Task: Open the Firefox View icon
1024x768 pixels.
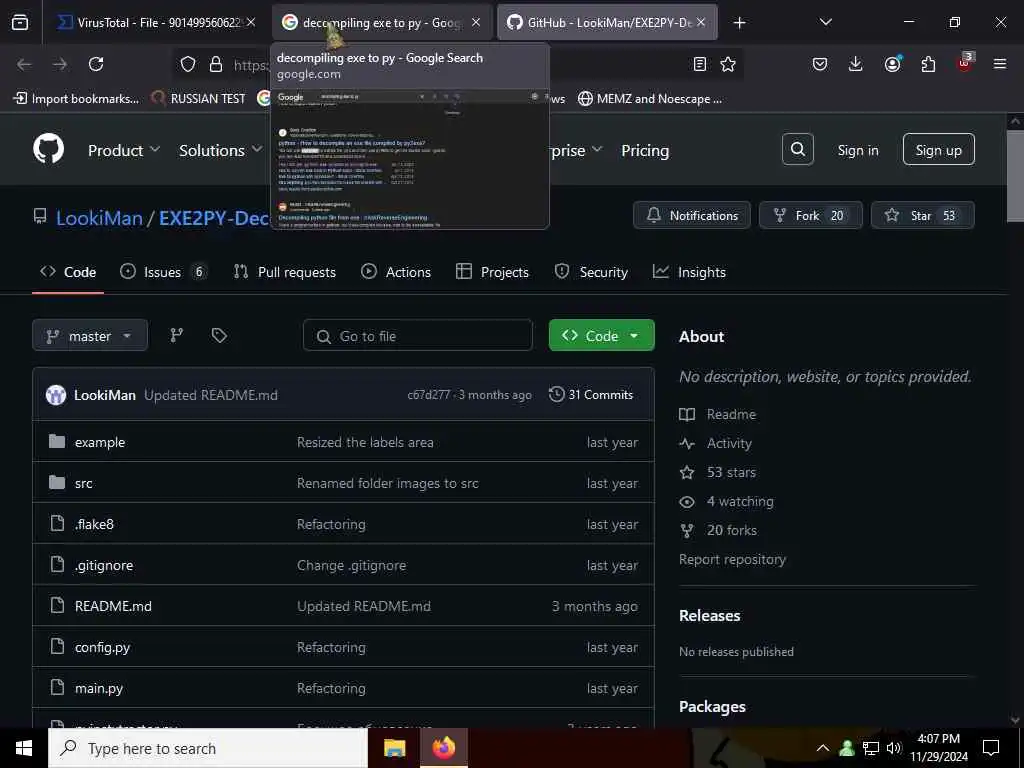Action: click(x=20, y=23)
